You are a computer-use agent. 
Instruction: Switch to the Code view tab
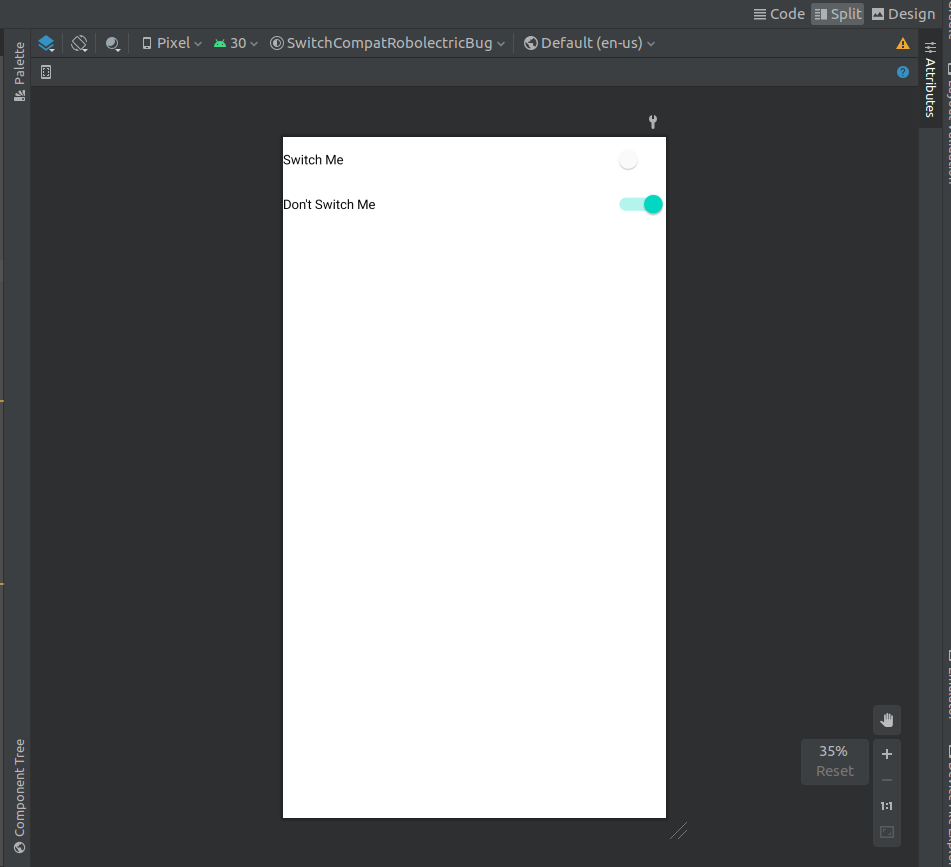[x=779, y=13]
